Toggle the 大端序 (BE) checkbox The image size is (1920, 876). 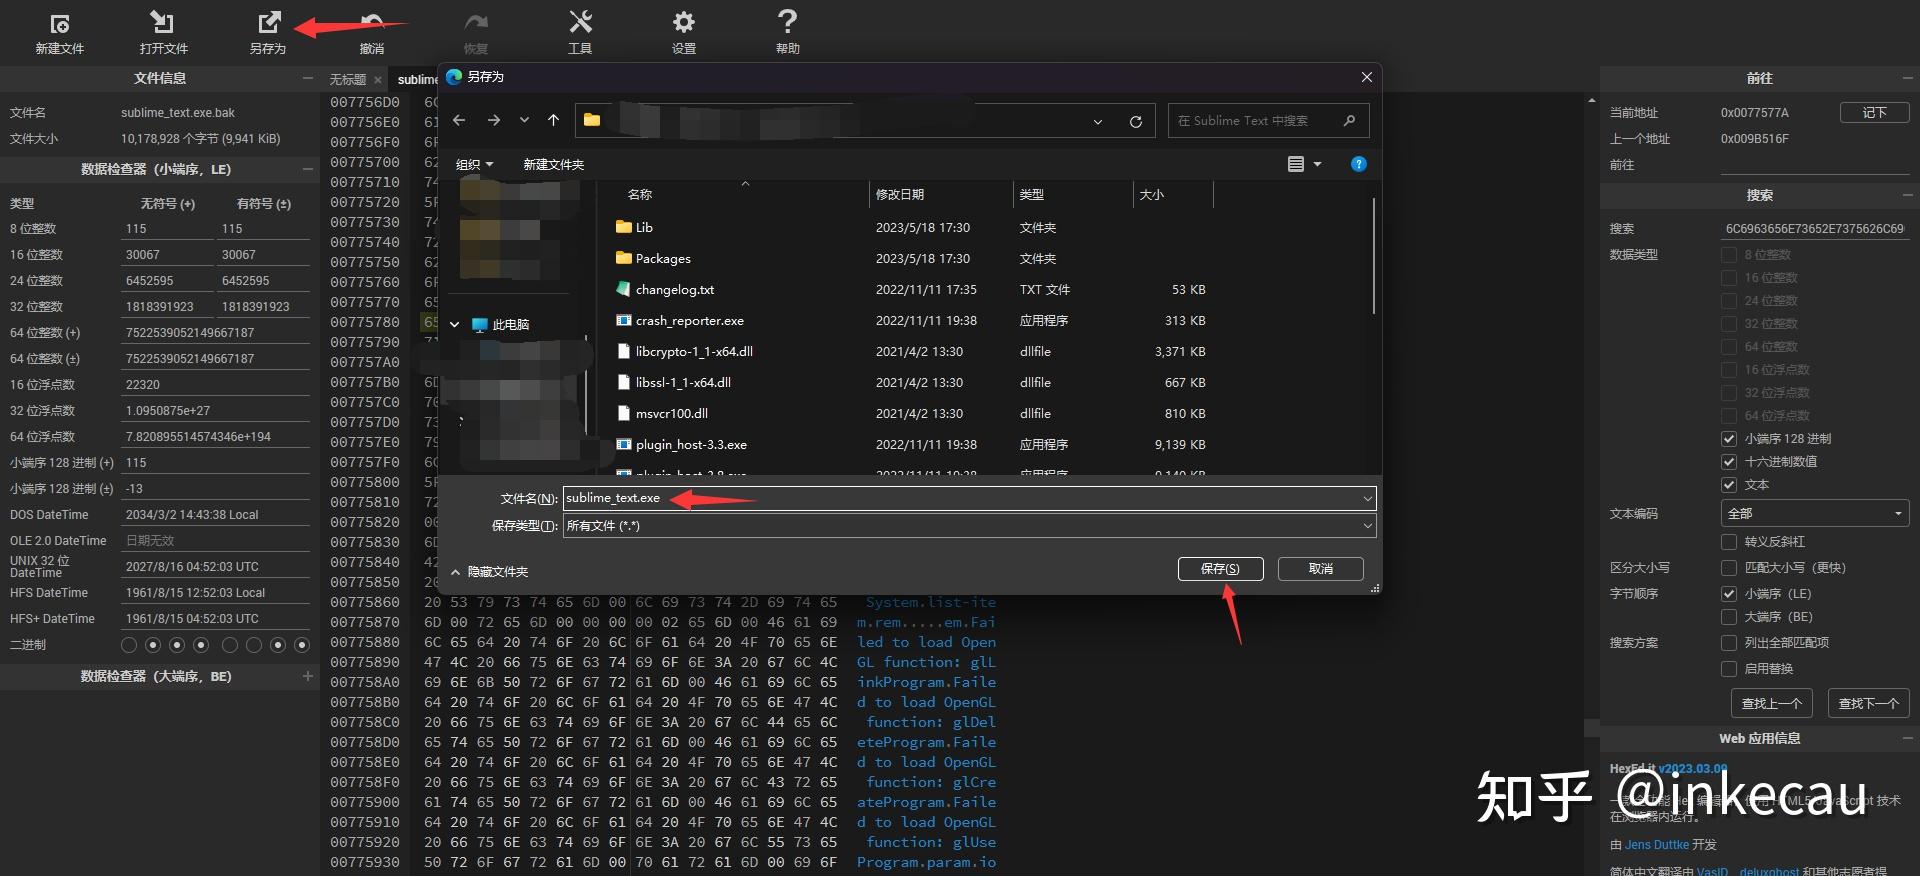point(1728,617)
